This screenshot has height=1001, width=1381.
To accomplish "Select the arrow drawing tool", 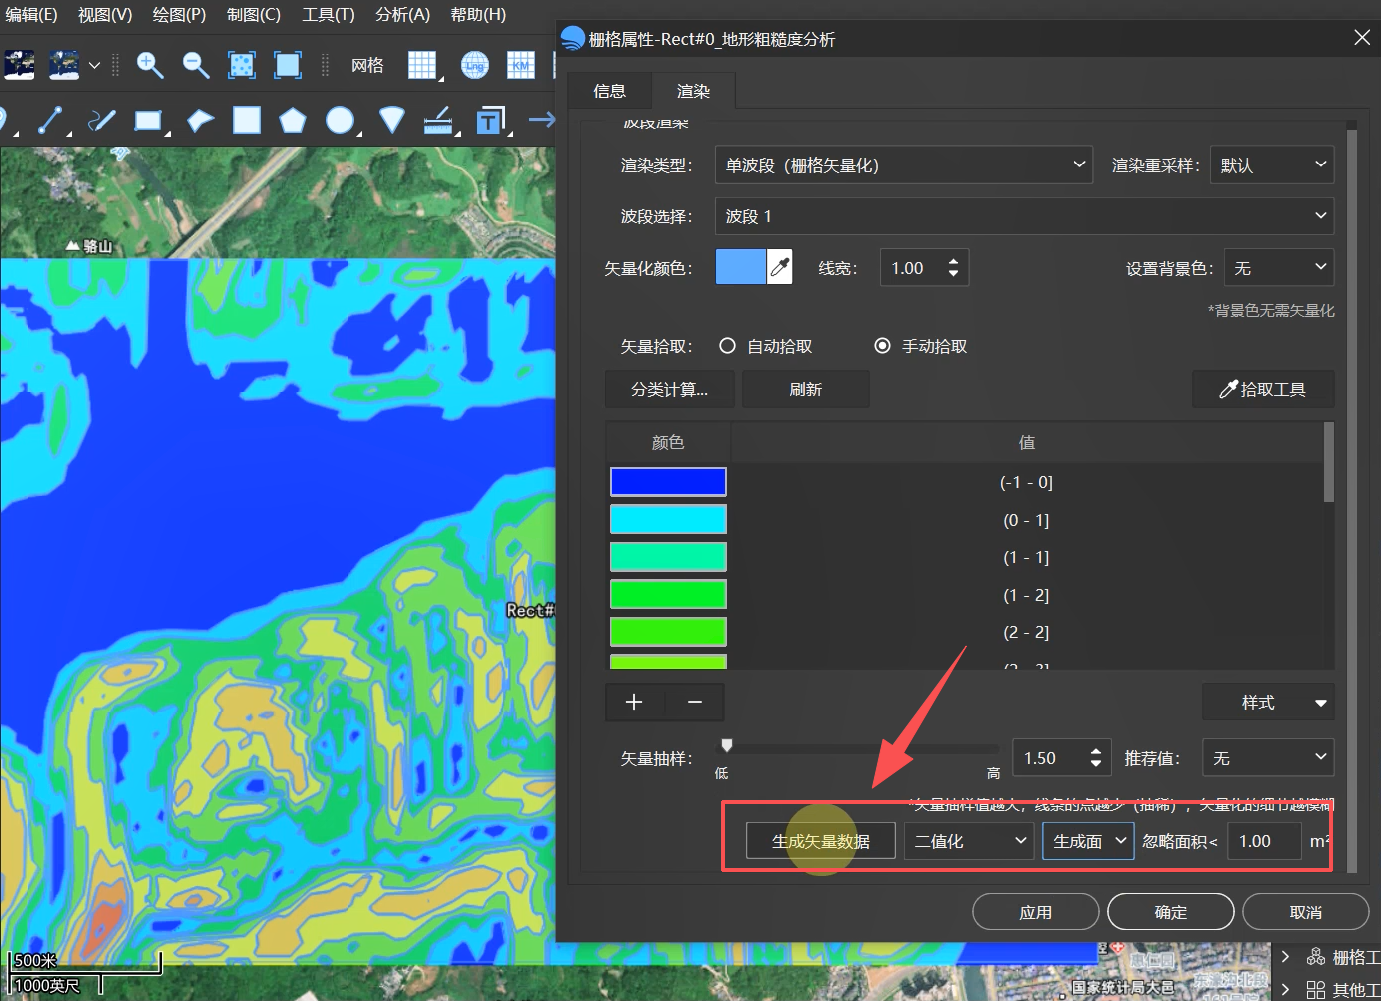I will tap(542, 120).
